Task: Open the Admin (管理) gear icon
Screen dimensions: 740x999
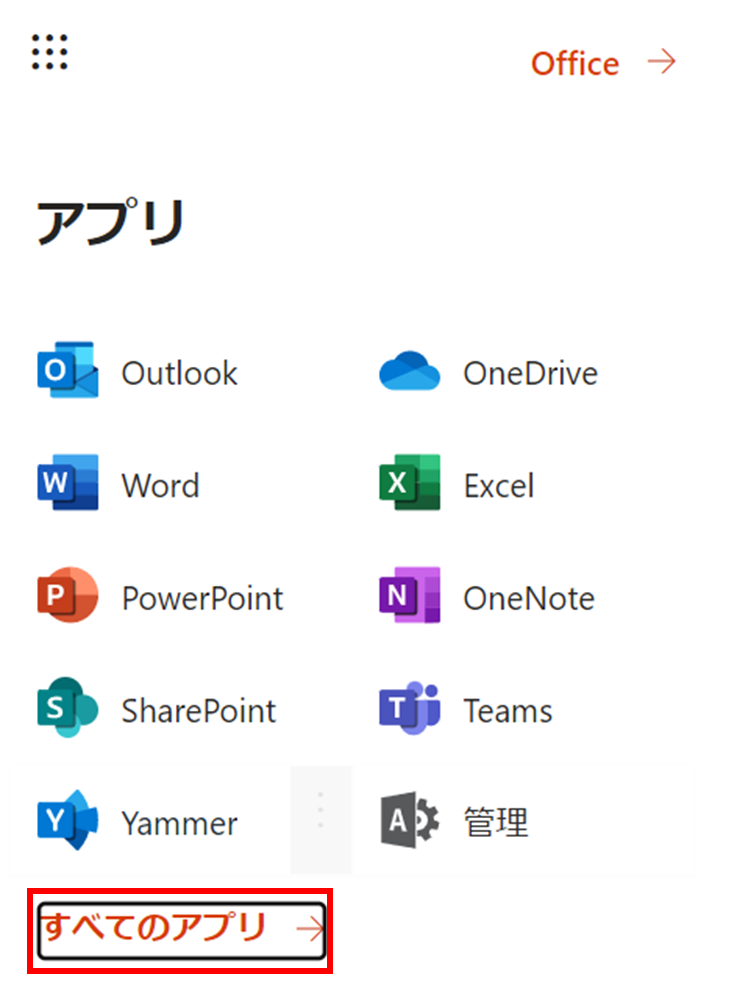Action: (x=409, y=820)
